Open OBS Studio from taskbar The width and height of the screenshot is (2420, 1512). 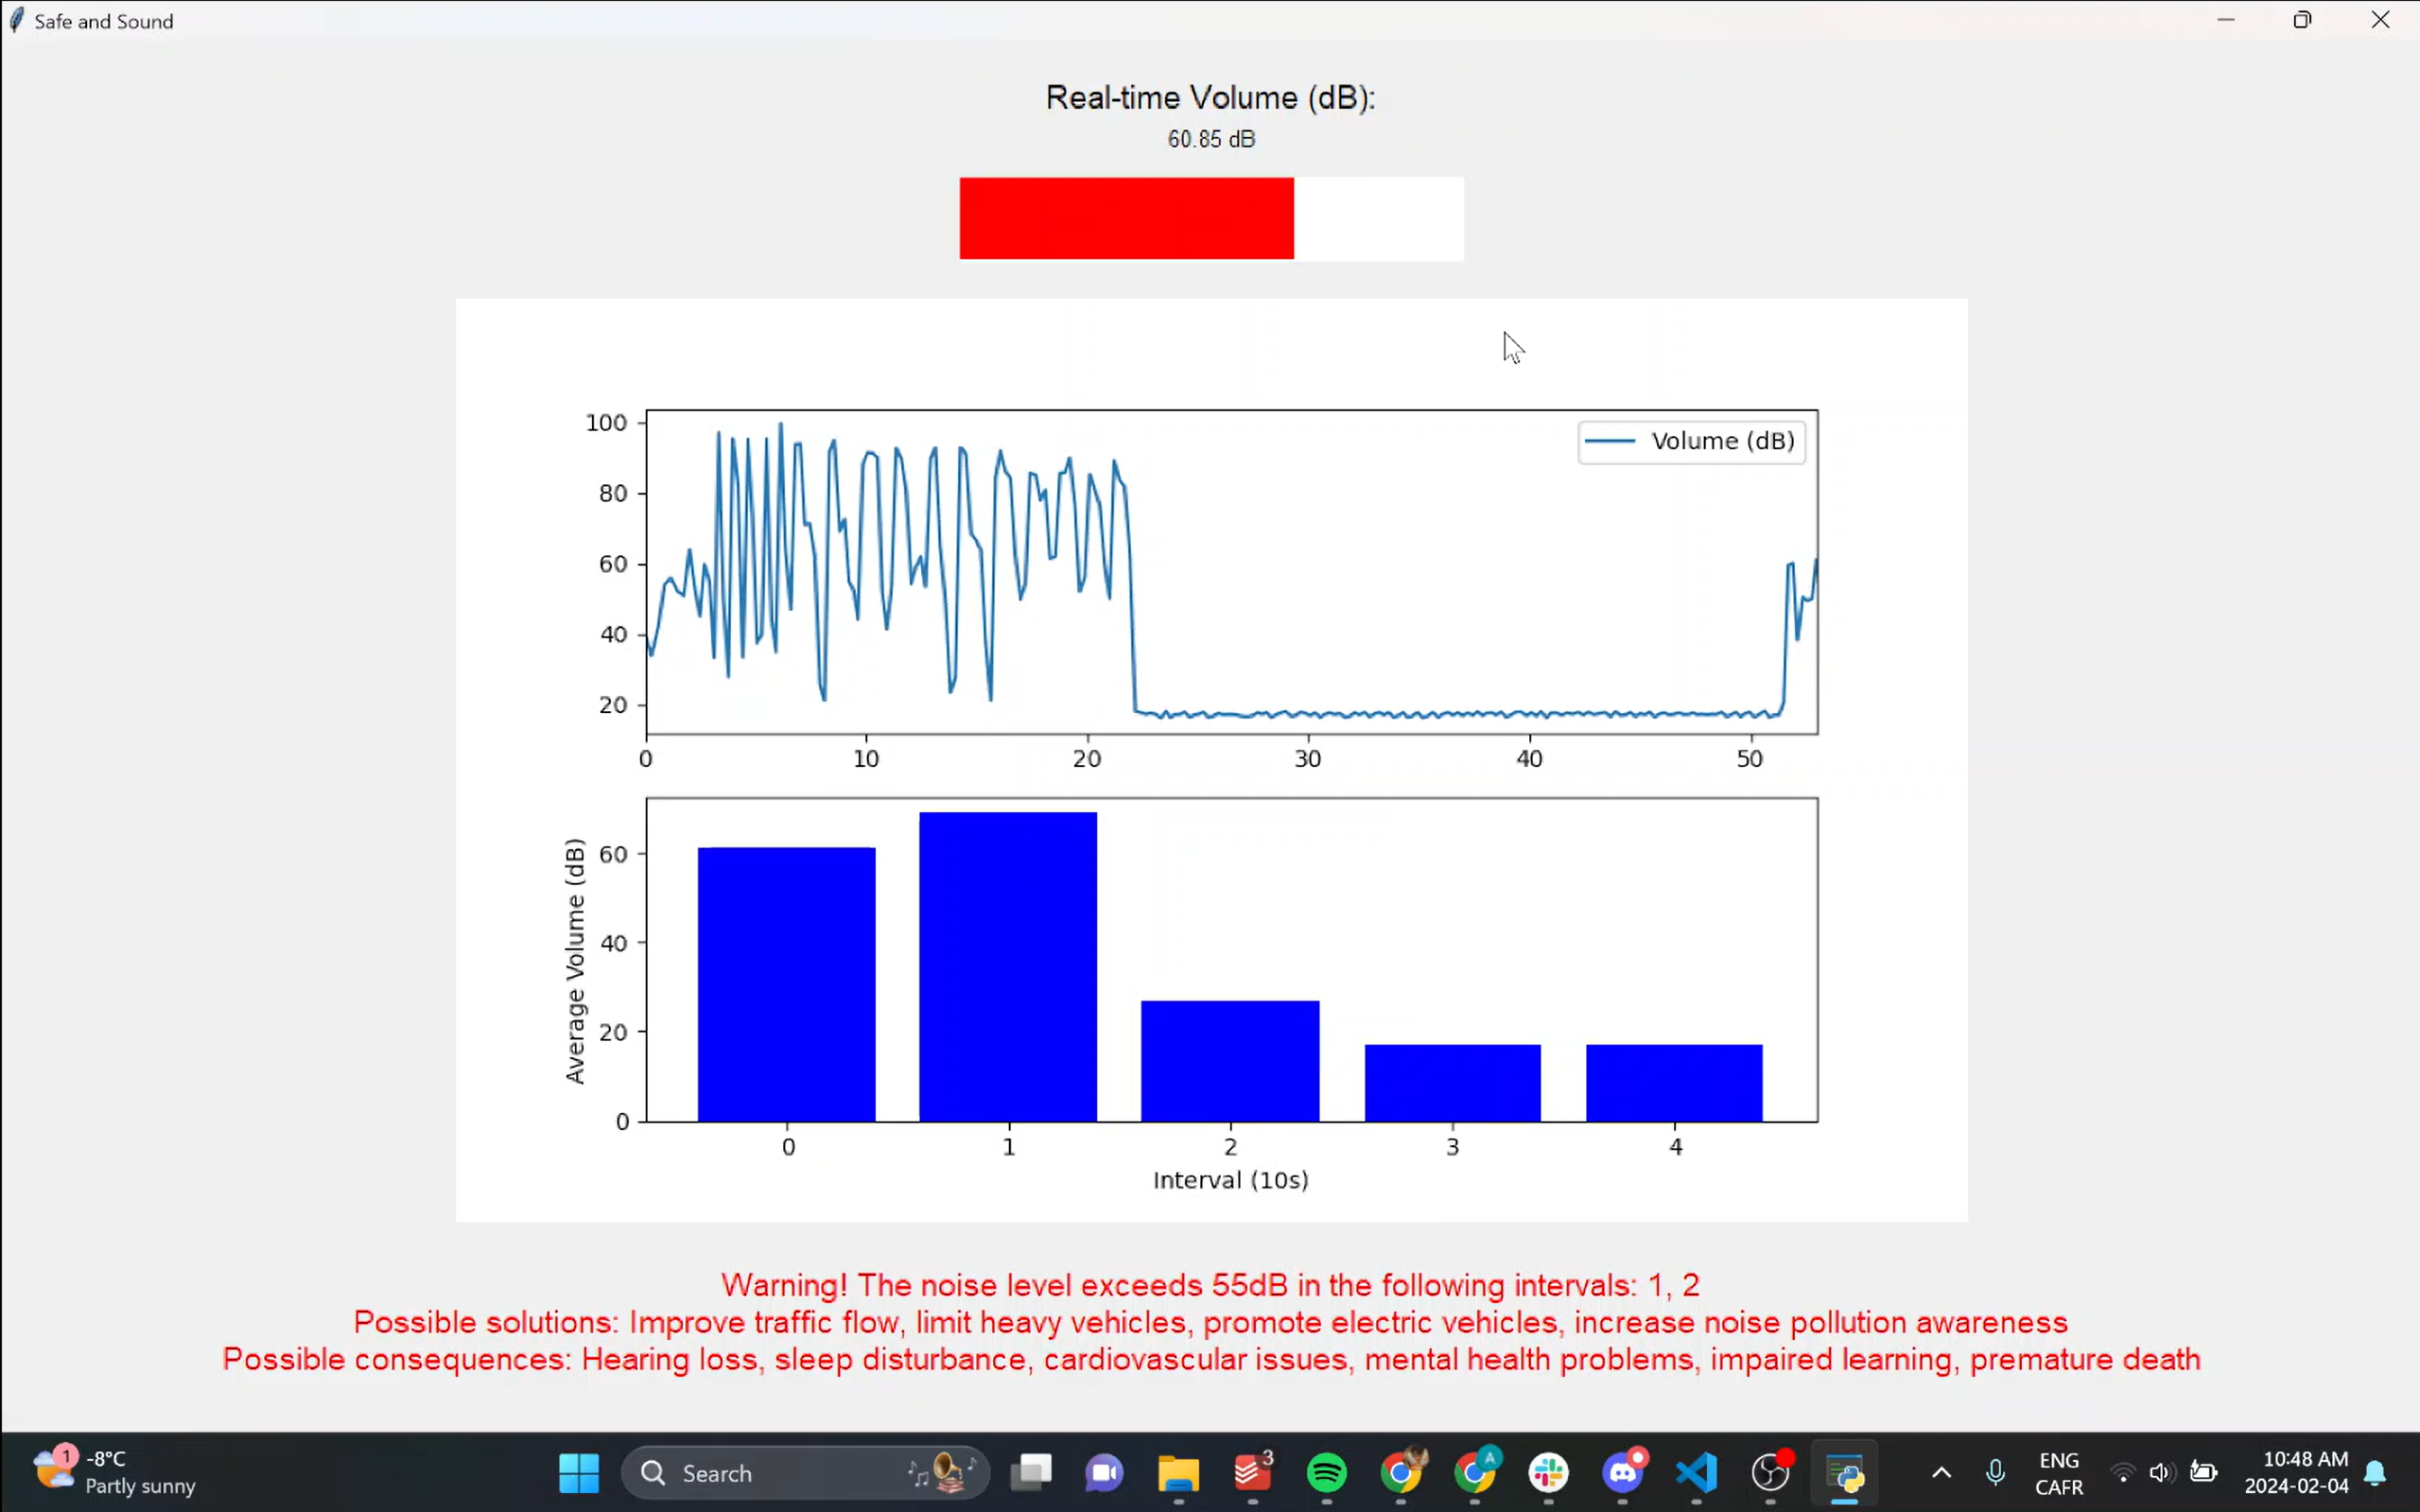[x=1770, y=1473]
